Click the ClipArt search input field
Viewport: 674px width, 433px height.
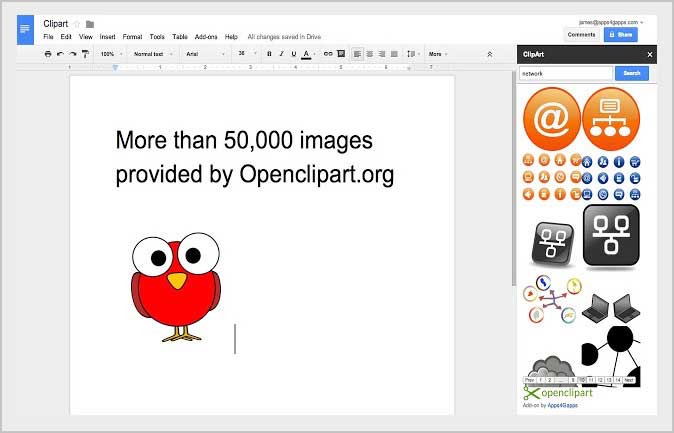[566, 74]
